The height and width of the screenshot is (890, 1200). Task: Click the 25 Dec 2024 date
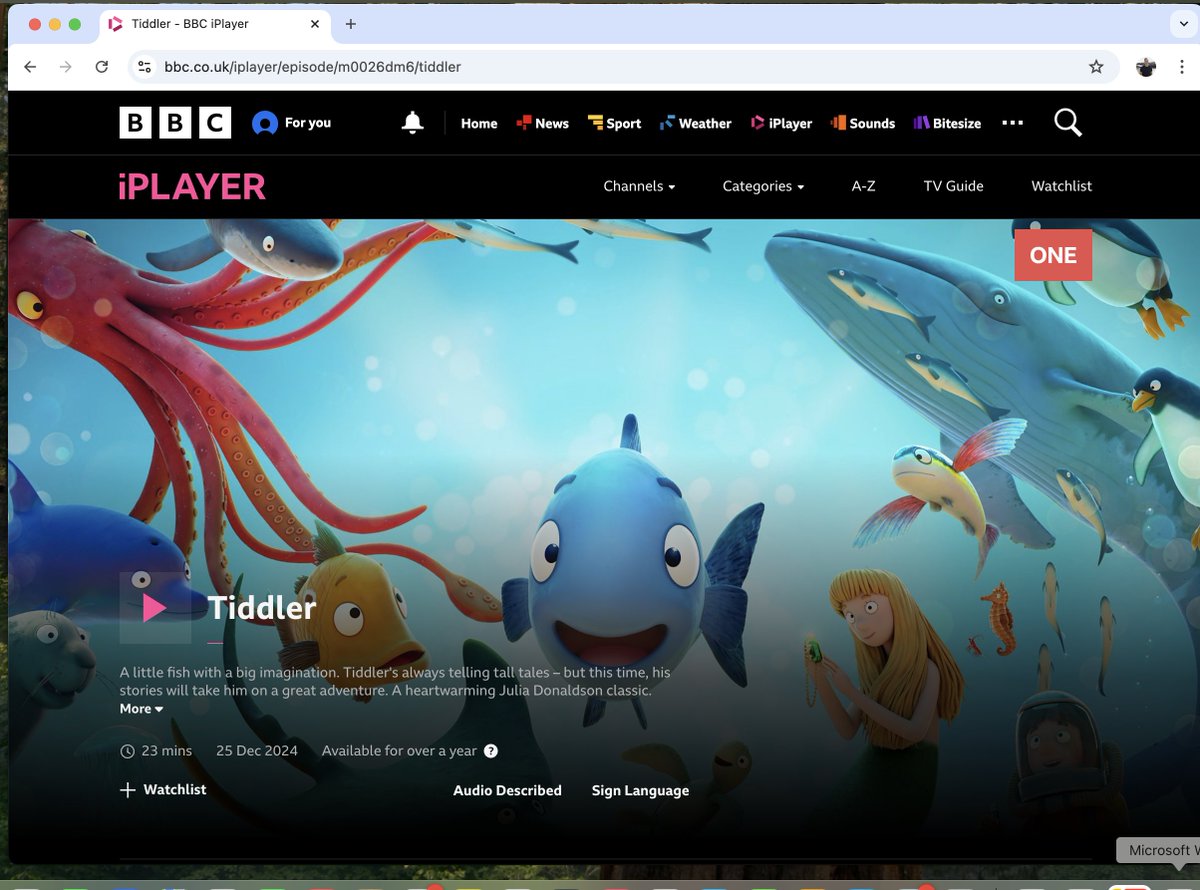pos(256,751)
